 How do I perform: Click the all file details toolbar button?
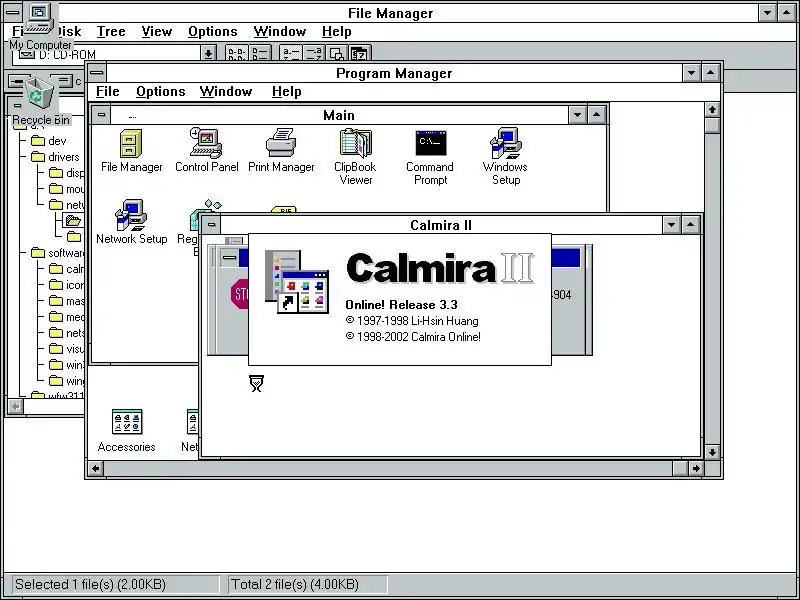tap(260, 54)
